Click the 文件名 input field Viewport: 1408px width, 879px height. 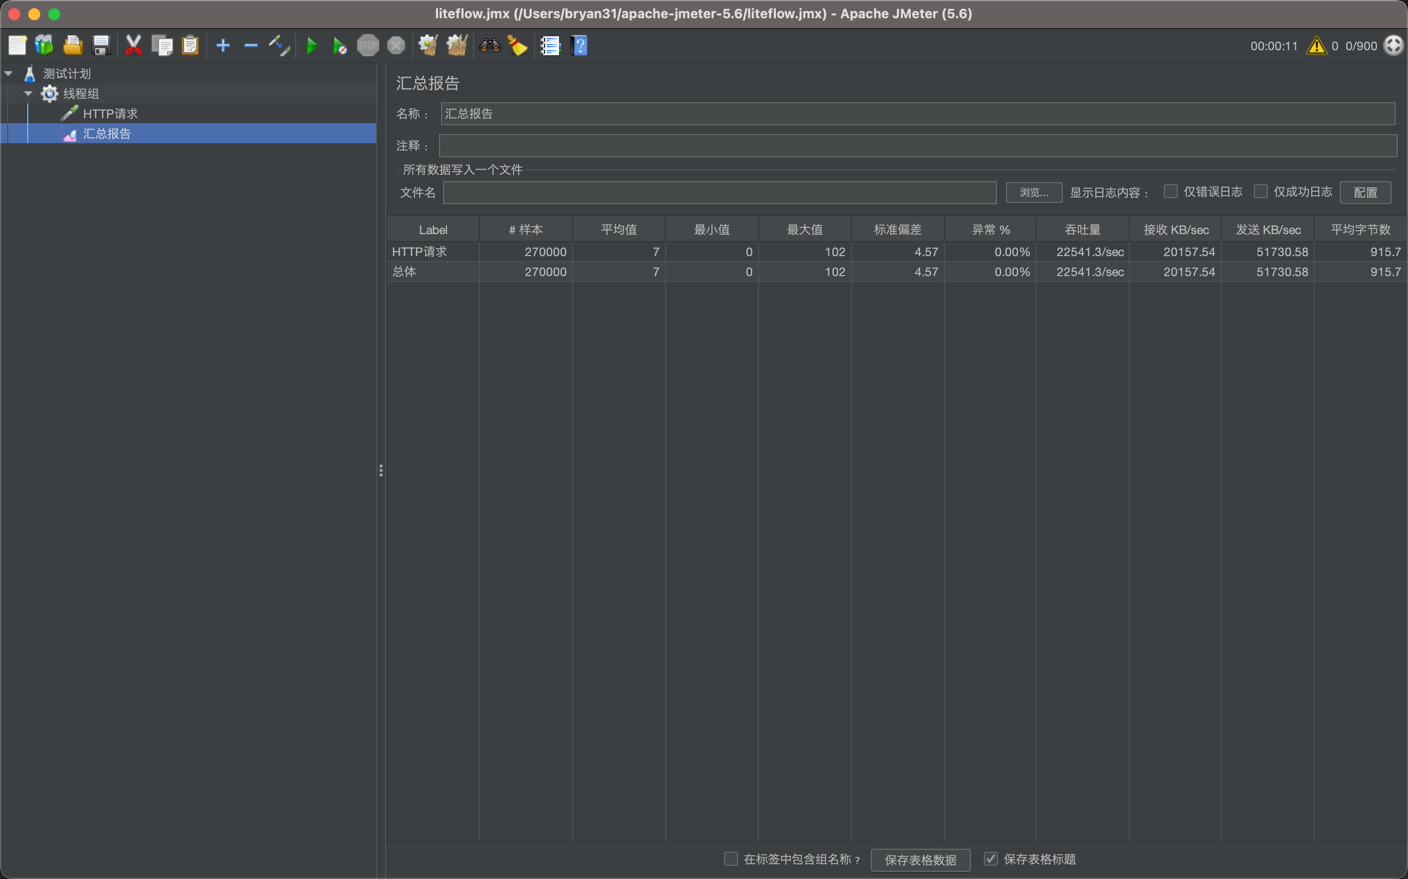(x=719, y=192)
